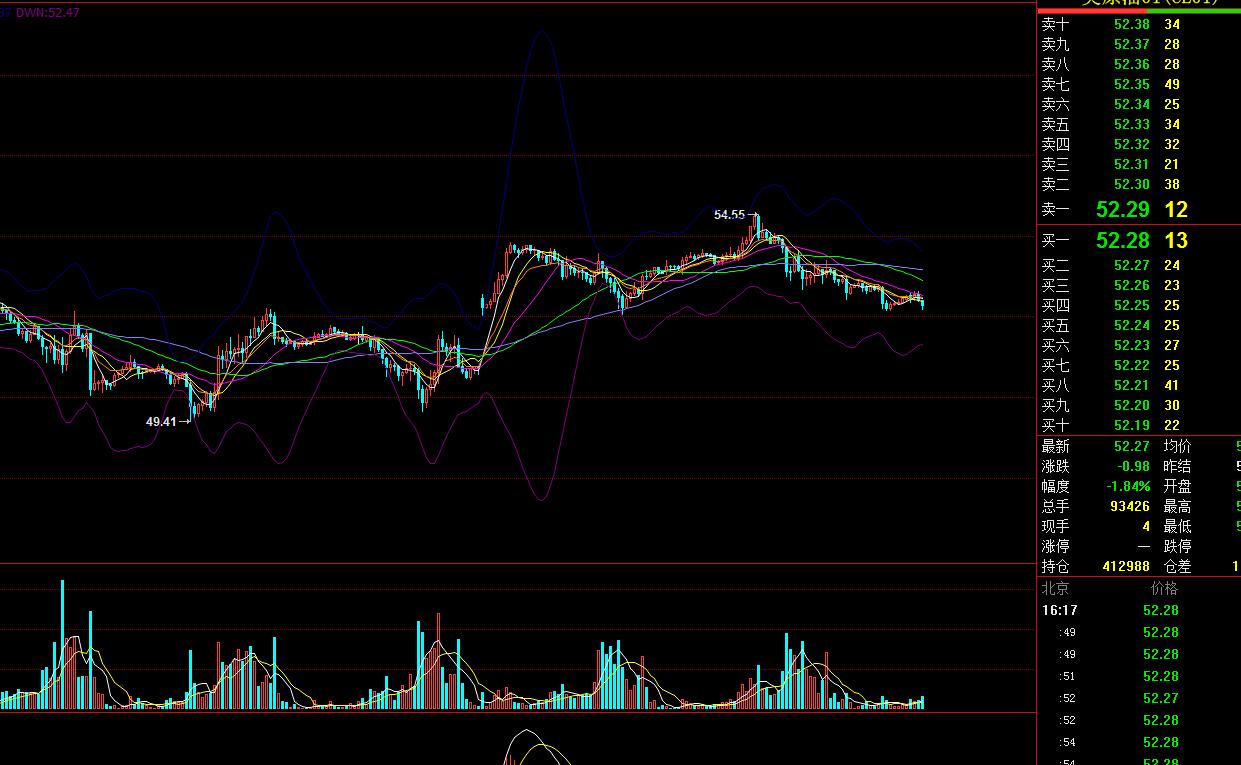The width and height of the screenshot is (1241, 765).
Task: Click the 现手 value 4
Action: coord(1146,526)
